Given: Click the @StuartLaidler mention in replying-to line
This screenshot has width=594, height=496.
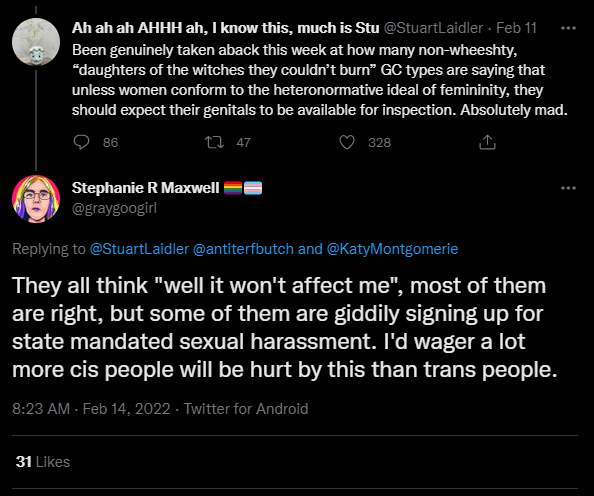Looking at the screenshot, I should 139,249.
